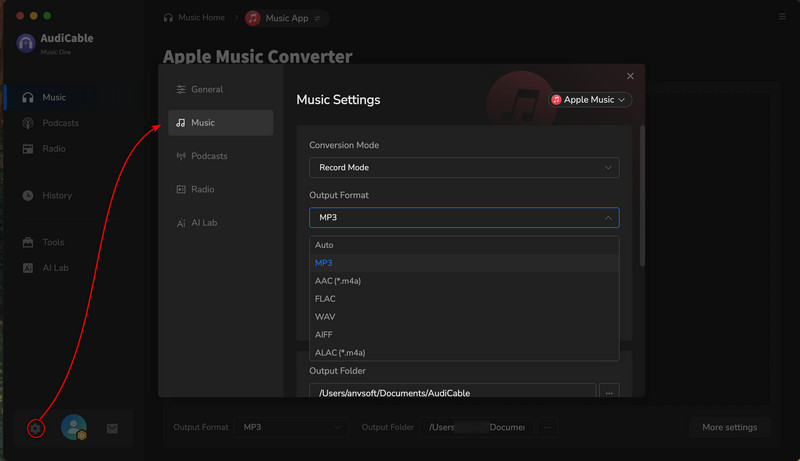Screen dimensions: 800x461
Task: Choose MP3 in format list
Action: tap(464, 263)
